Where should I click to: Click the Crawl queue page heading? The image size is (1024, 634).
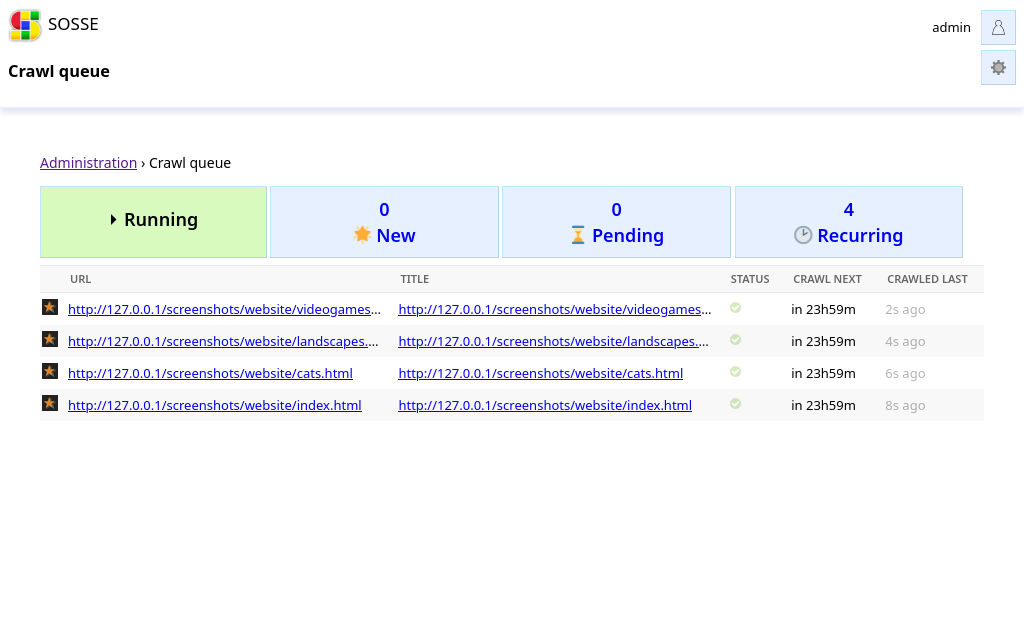59,71
